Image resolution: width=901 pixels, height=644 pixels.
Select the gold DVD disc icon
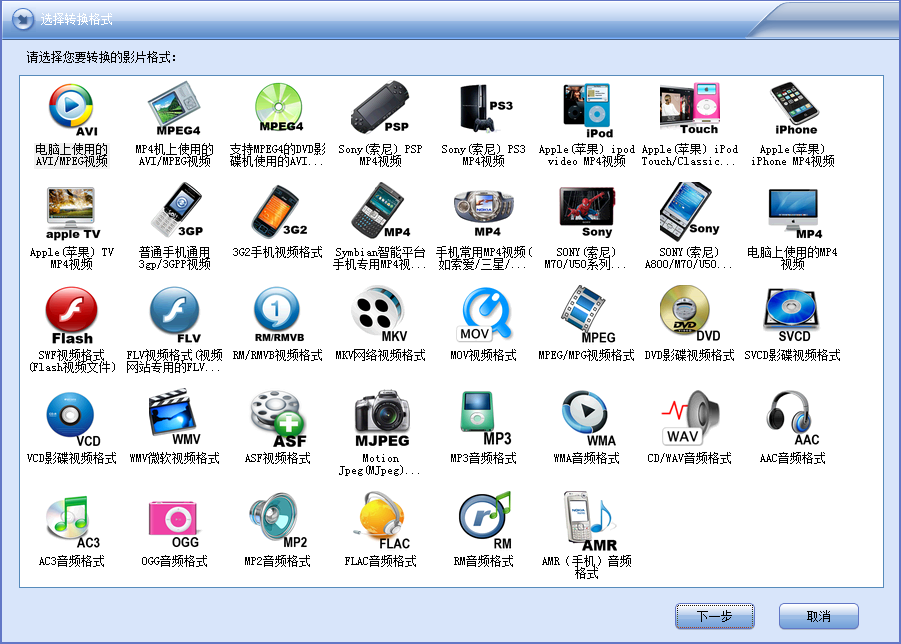[690, 313]
